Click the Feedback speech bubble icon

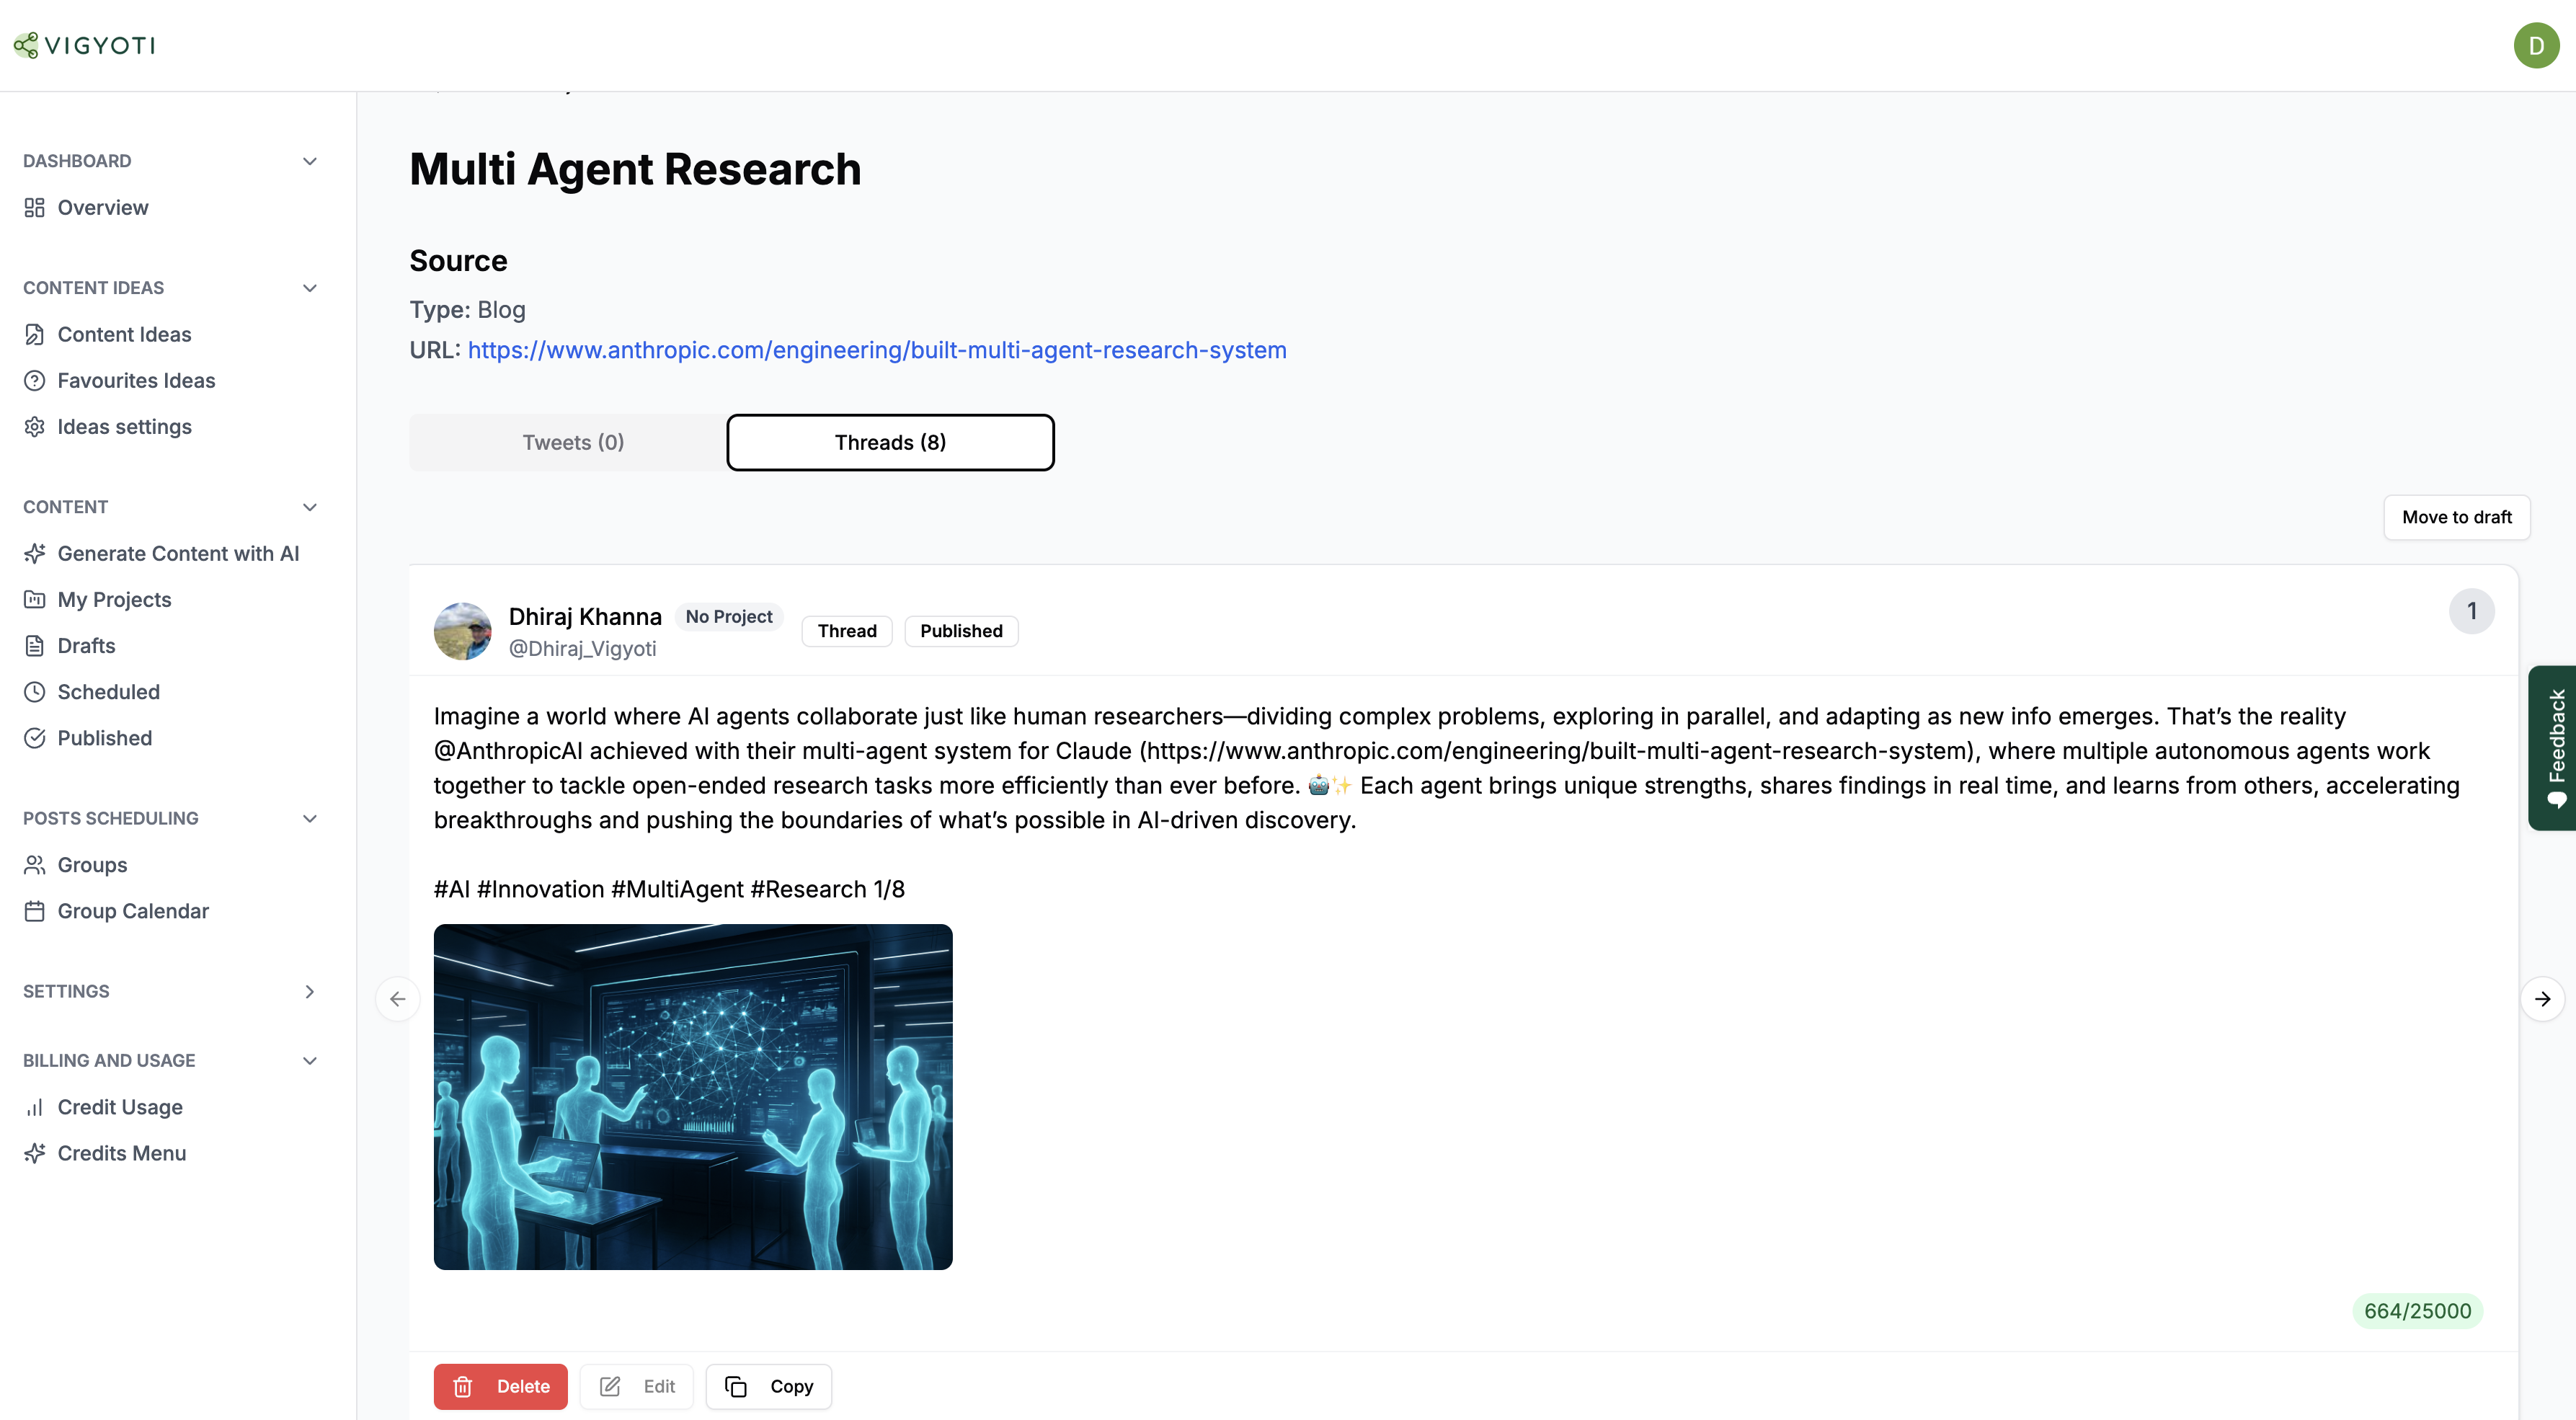coord(2556,800)
